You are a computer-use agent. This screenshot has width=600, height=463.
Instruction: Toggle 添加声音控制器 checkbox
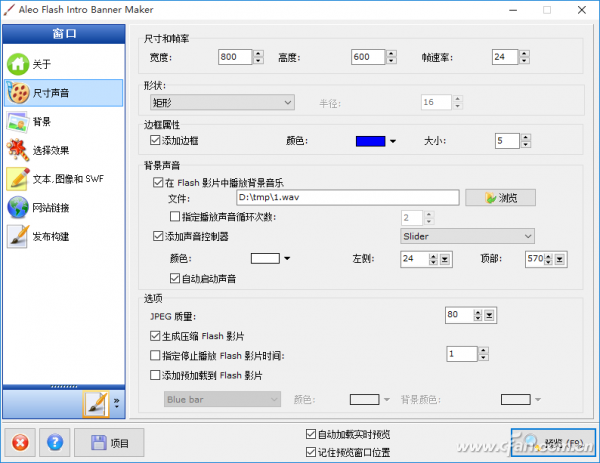click(x=158, y=236)
